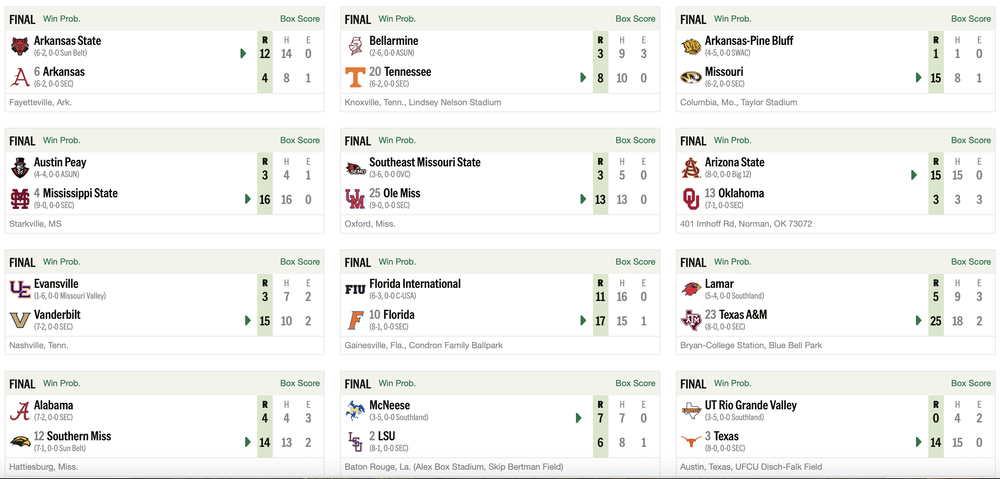
Task: View Win Prob. for Austin Peay game
Action: click(62, 141)
